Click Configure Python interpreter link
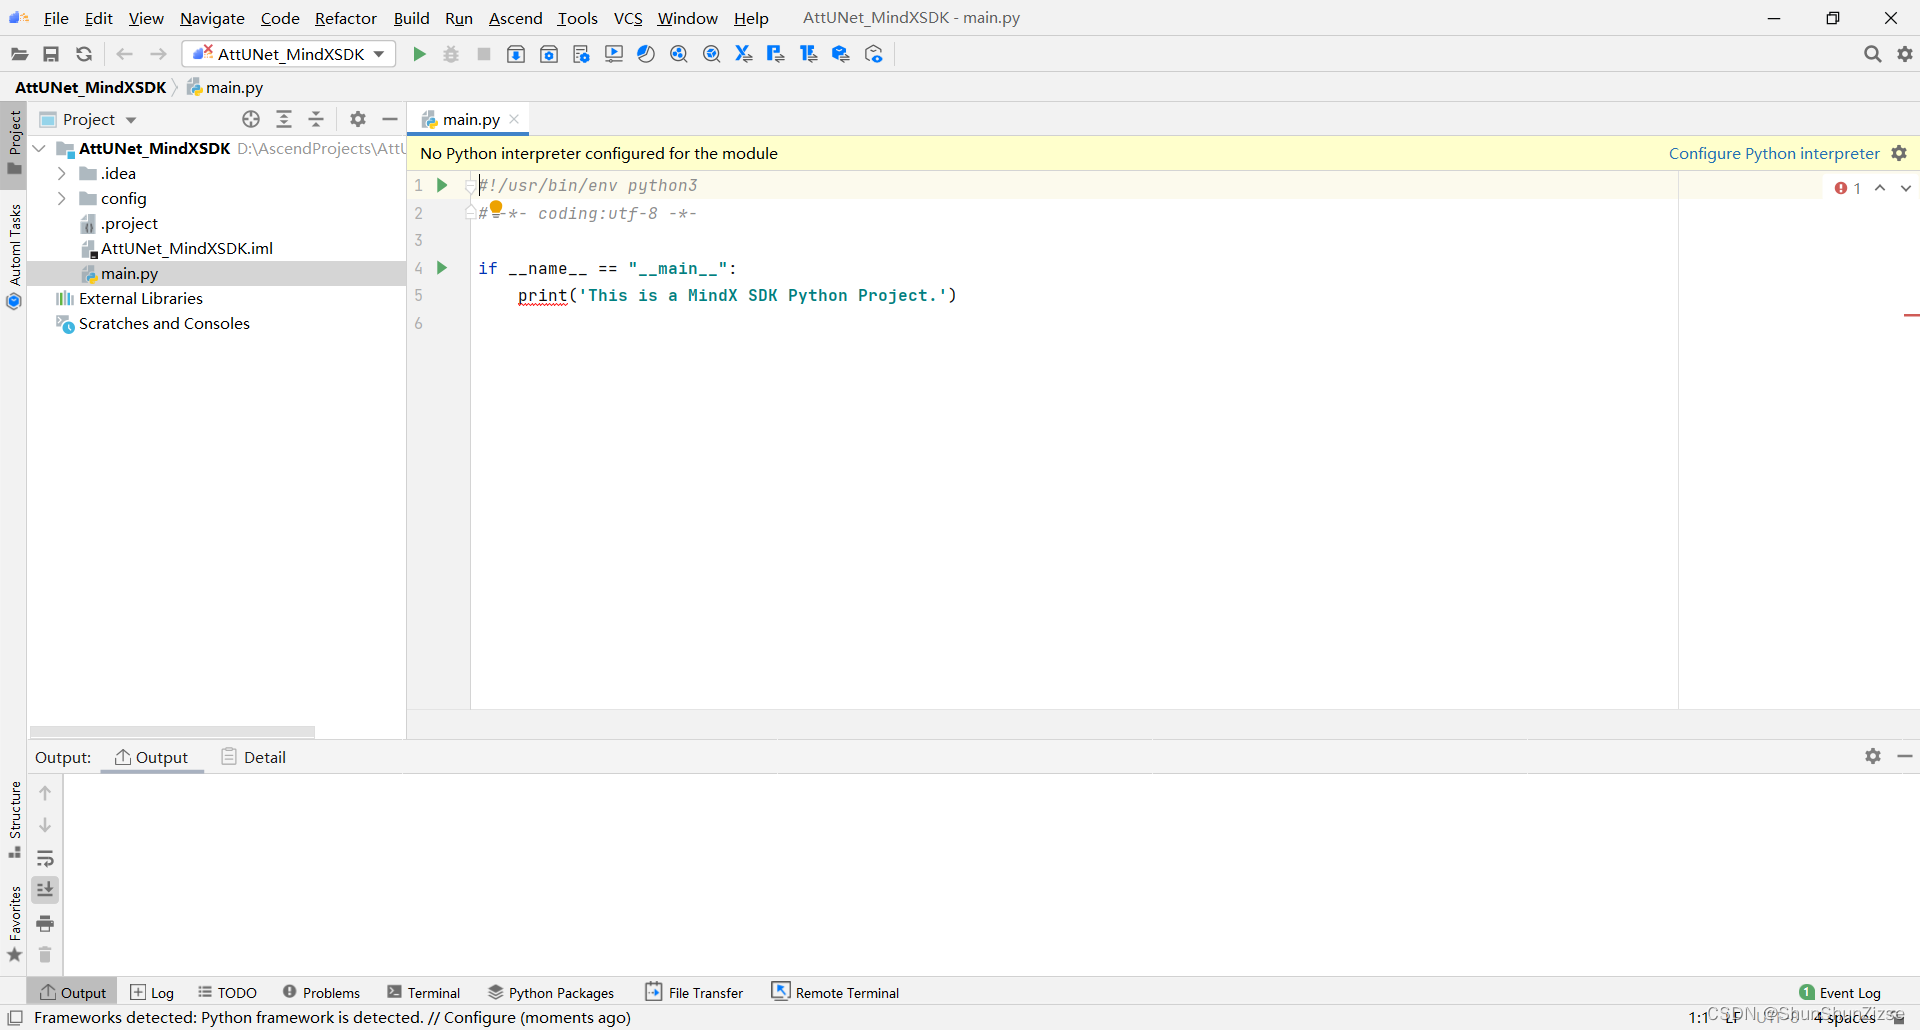1920x1030 pixels. 1774,153
